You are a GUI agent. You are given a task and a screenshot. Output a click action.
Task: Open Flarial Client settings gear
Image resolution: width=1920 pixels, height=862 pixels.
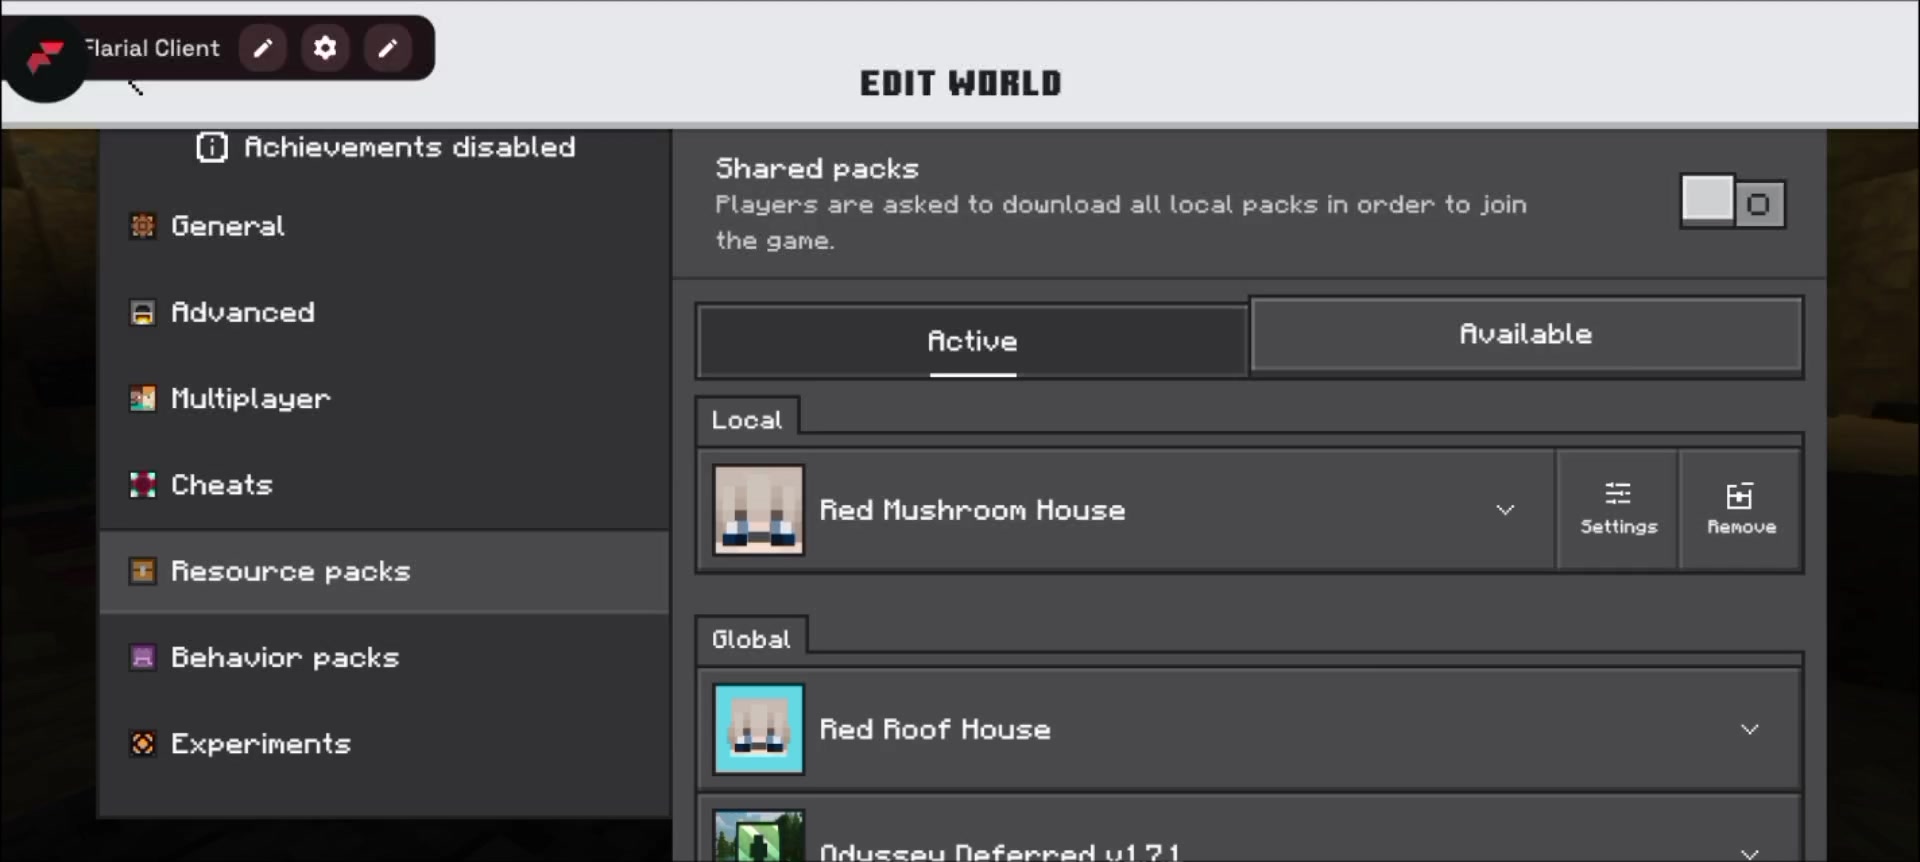click(325, 48)
